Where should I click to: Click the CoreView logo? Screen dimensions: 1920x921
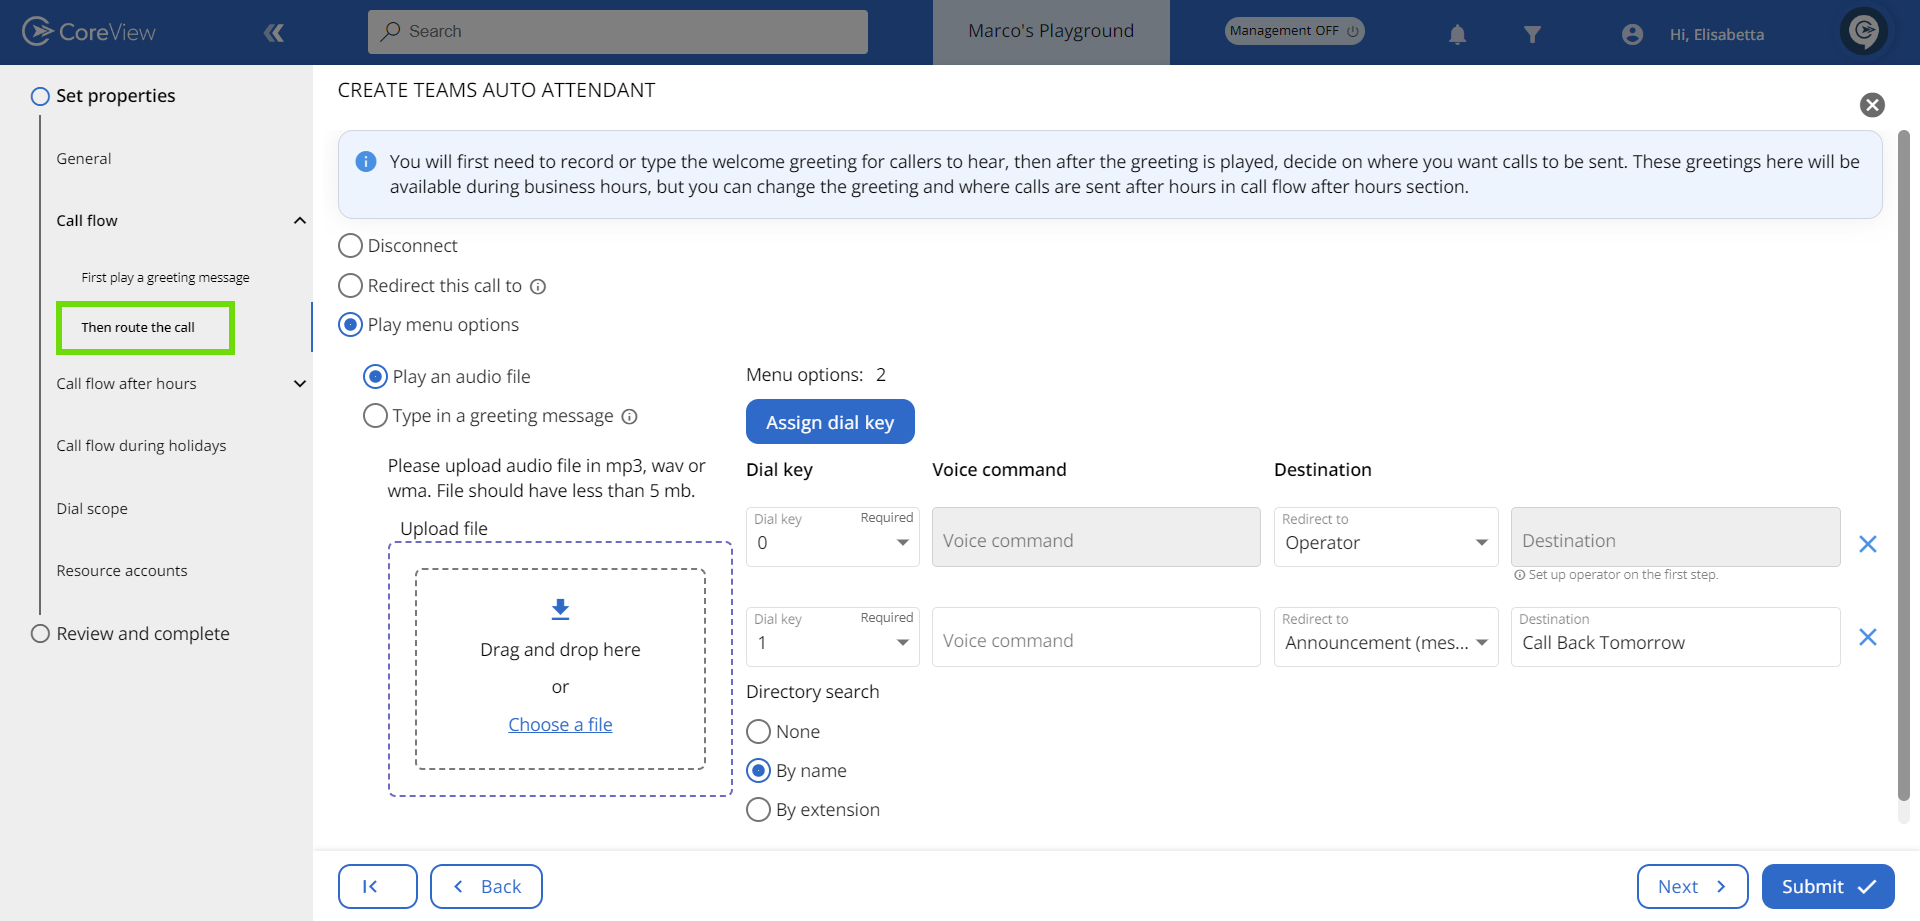point(89,32)
